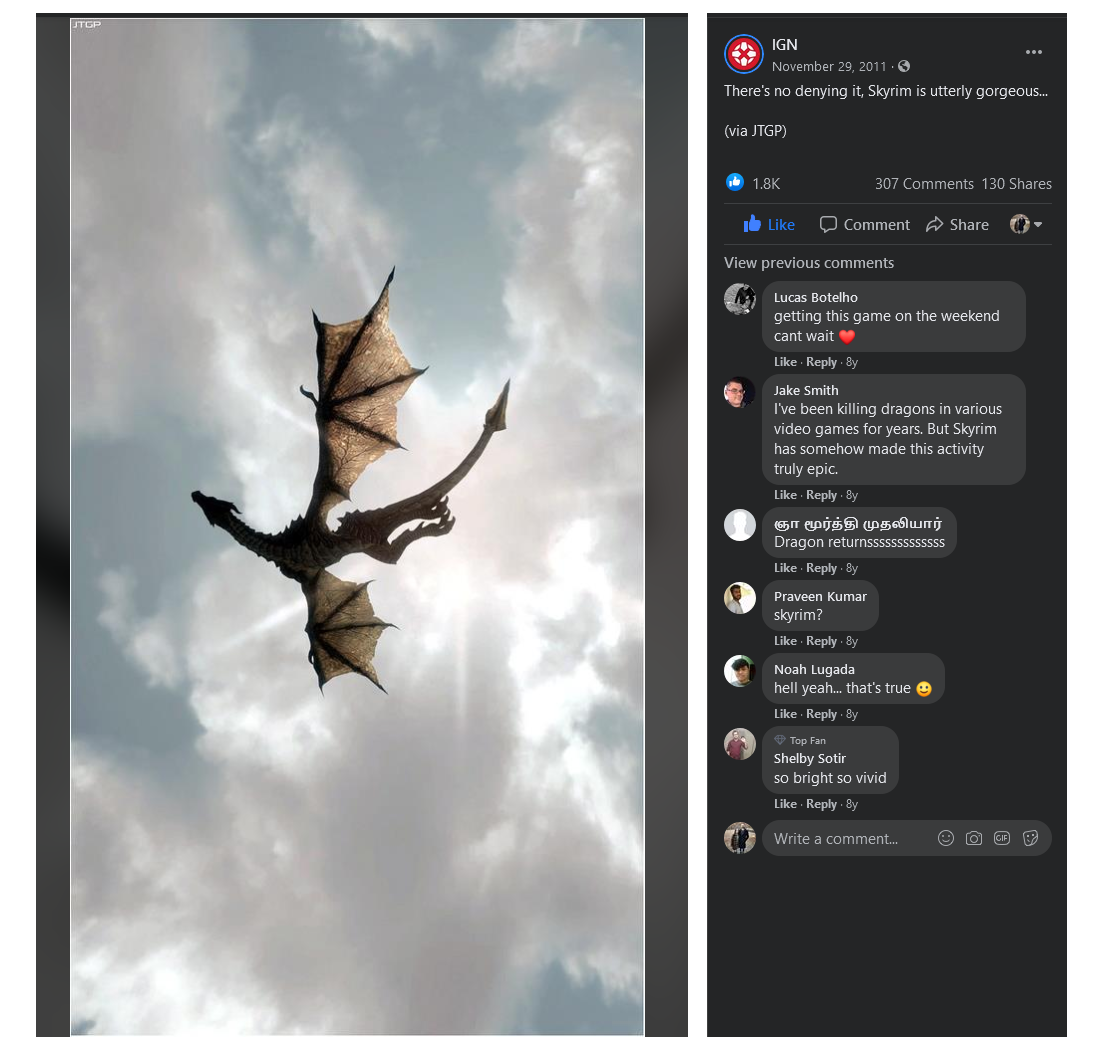Attach a photo using the camera icon
Image resolution: width=1109 pixels, height=1053 pixels.
click(974, 838)
